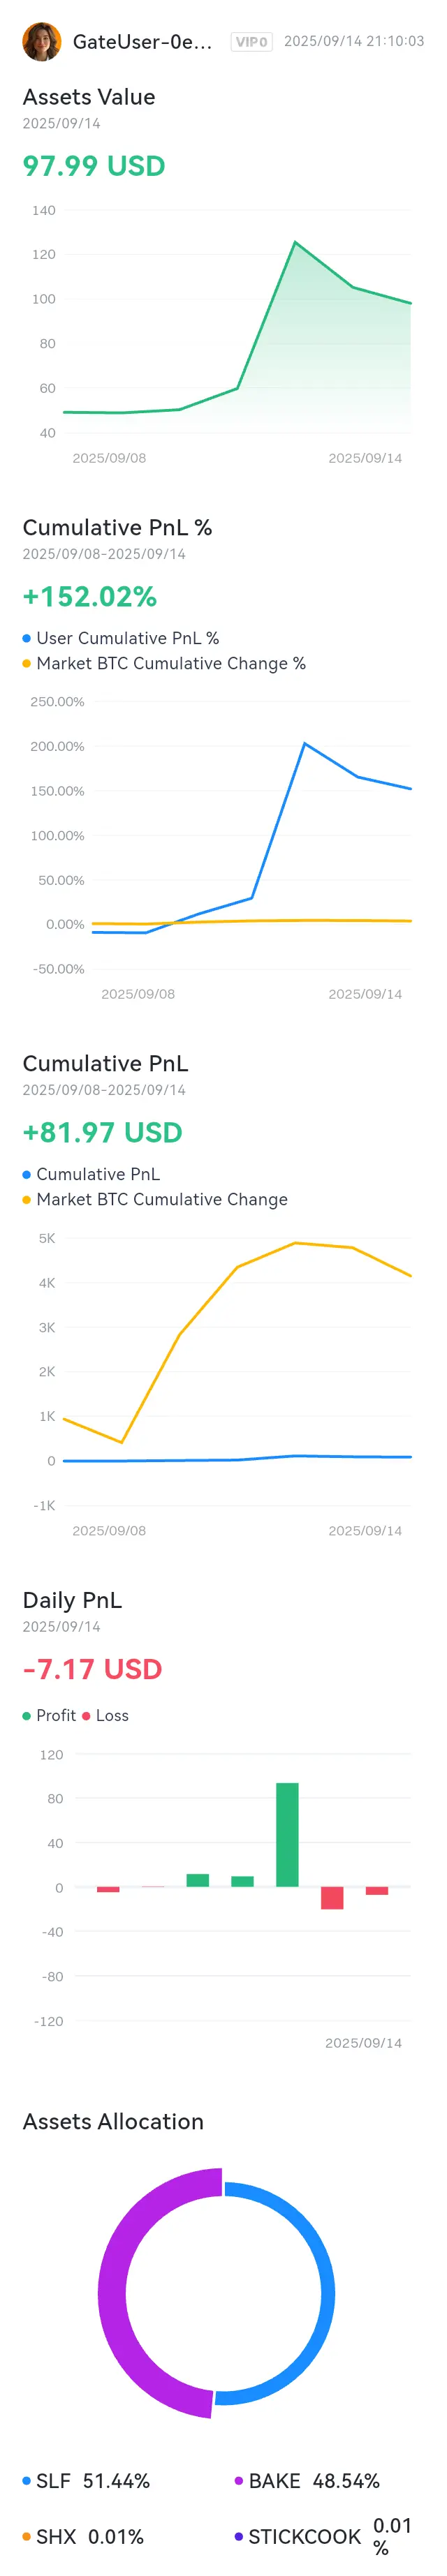Click the peak of Assets Value chart
Screen dimensions: 447x2576
[295, 242]
